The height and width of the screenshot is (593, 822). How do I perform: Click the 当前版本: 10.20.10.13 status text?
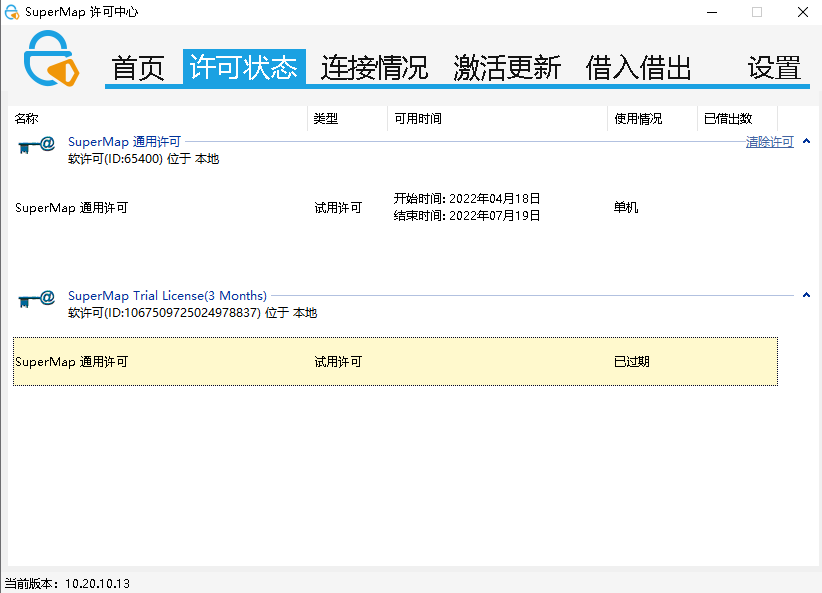tap(67, 584)
